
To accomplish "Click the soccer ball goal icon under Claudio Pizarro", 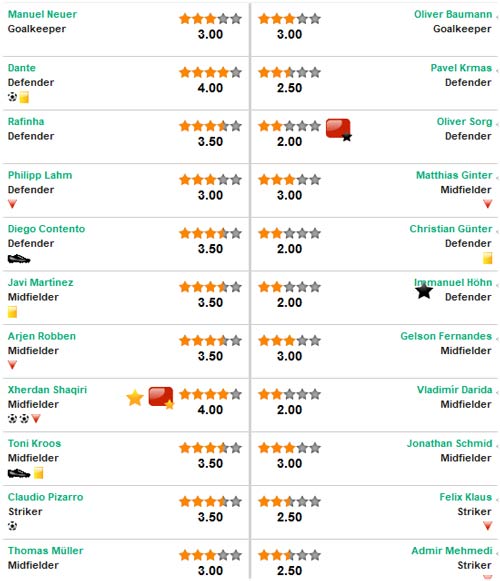I will click(x=12, y=526).
